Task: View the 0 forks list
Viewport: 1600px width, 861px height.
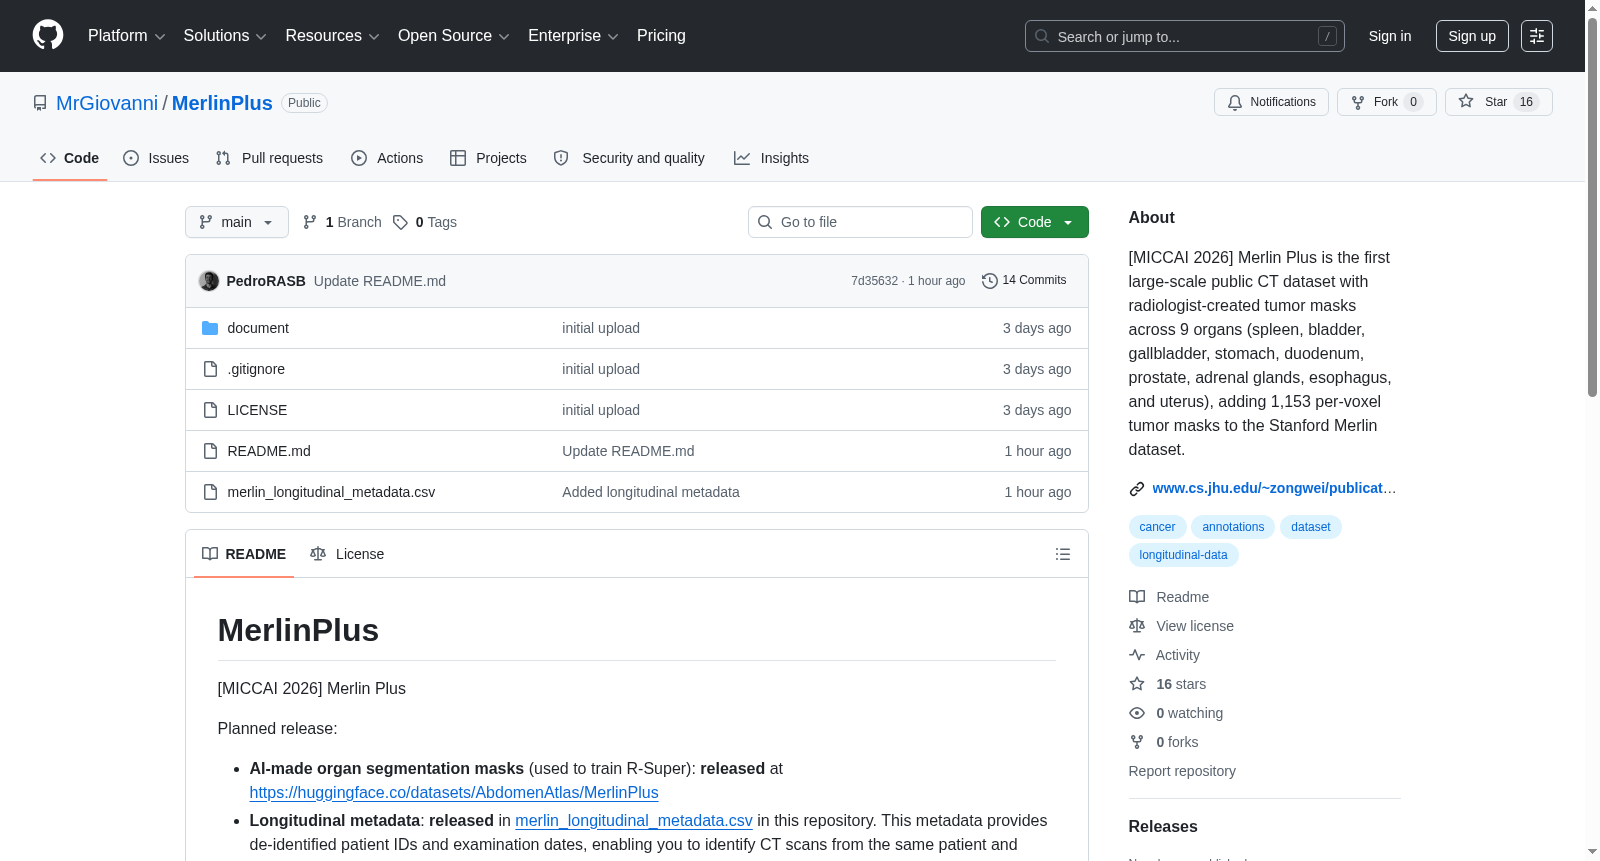Action: tap(1163, 742)
